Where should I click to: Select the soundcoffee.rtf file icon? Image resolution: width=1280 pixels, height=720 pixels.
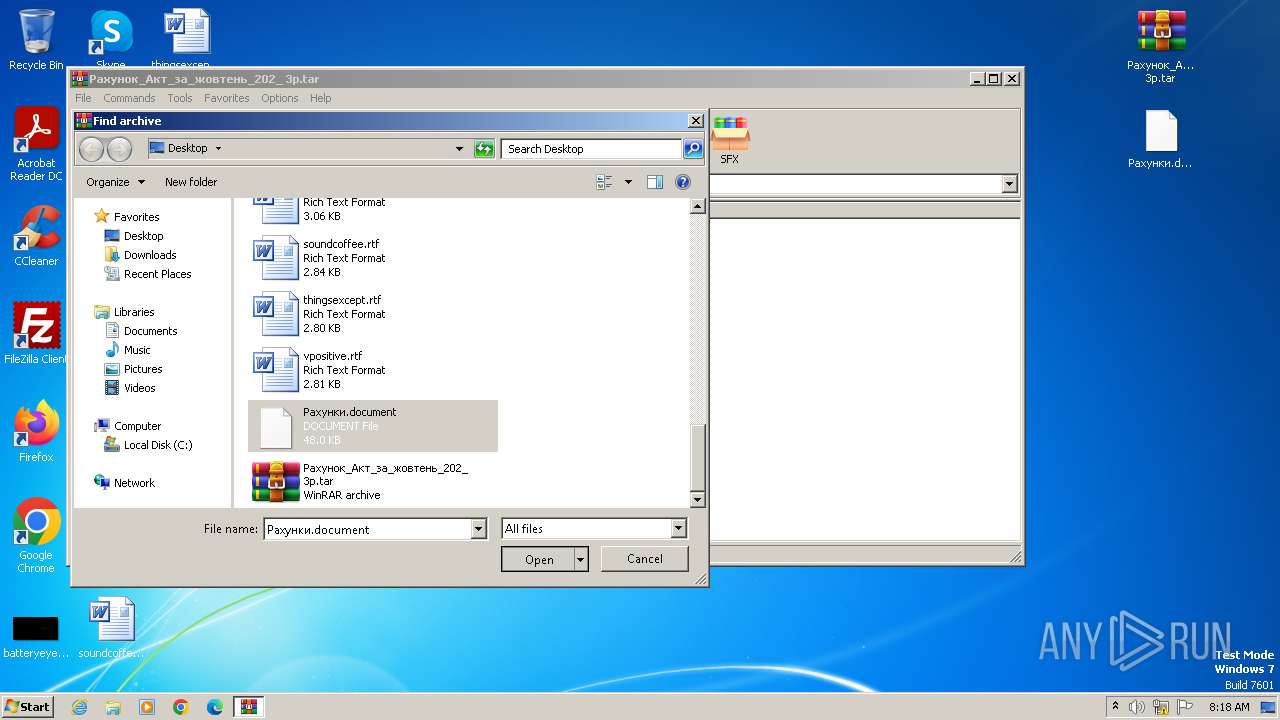point(276,258)
